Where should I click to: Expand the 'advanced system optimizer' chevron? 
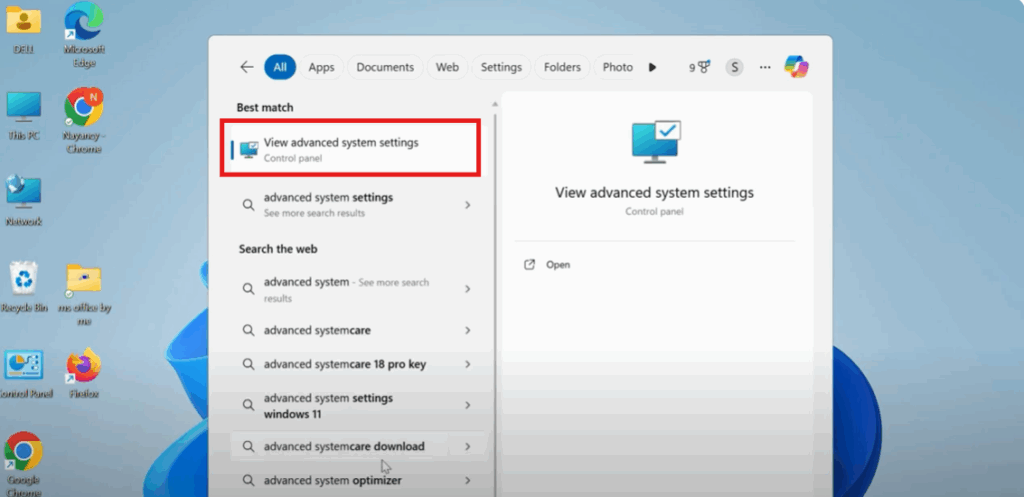(x=468, y=481)
